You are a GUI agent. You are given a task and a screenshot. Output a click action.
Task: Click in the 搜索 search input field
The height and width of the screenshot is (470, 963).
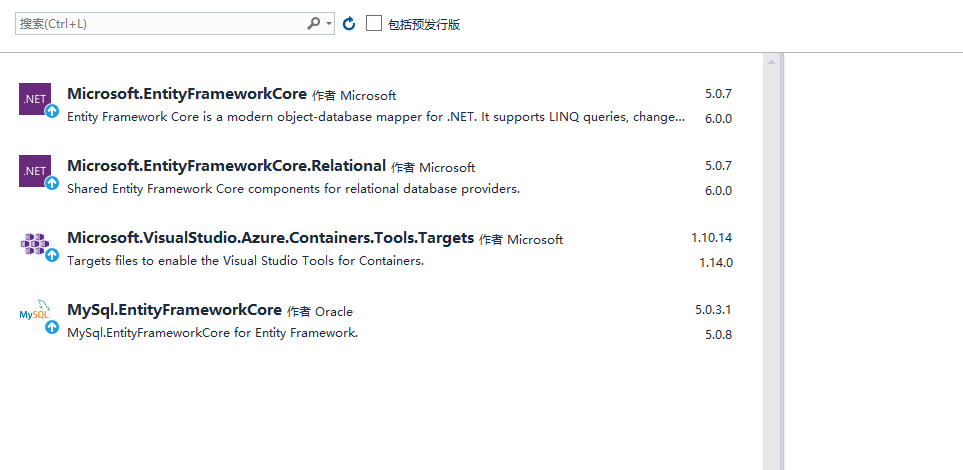160,23
